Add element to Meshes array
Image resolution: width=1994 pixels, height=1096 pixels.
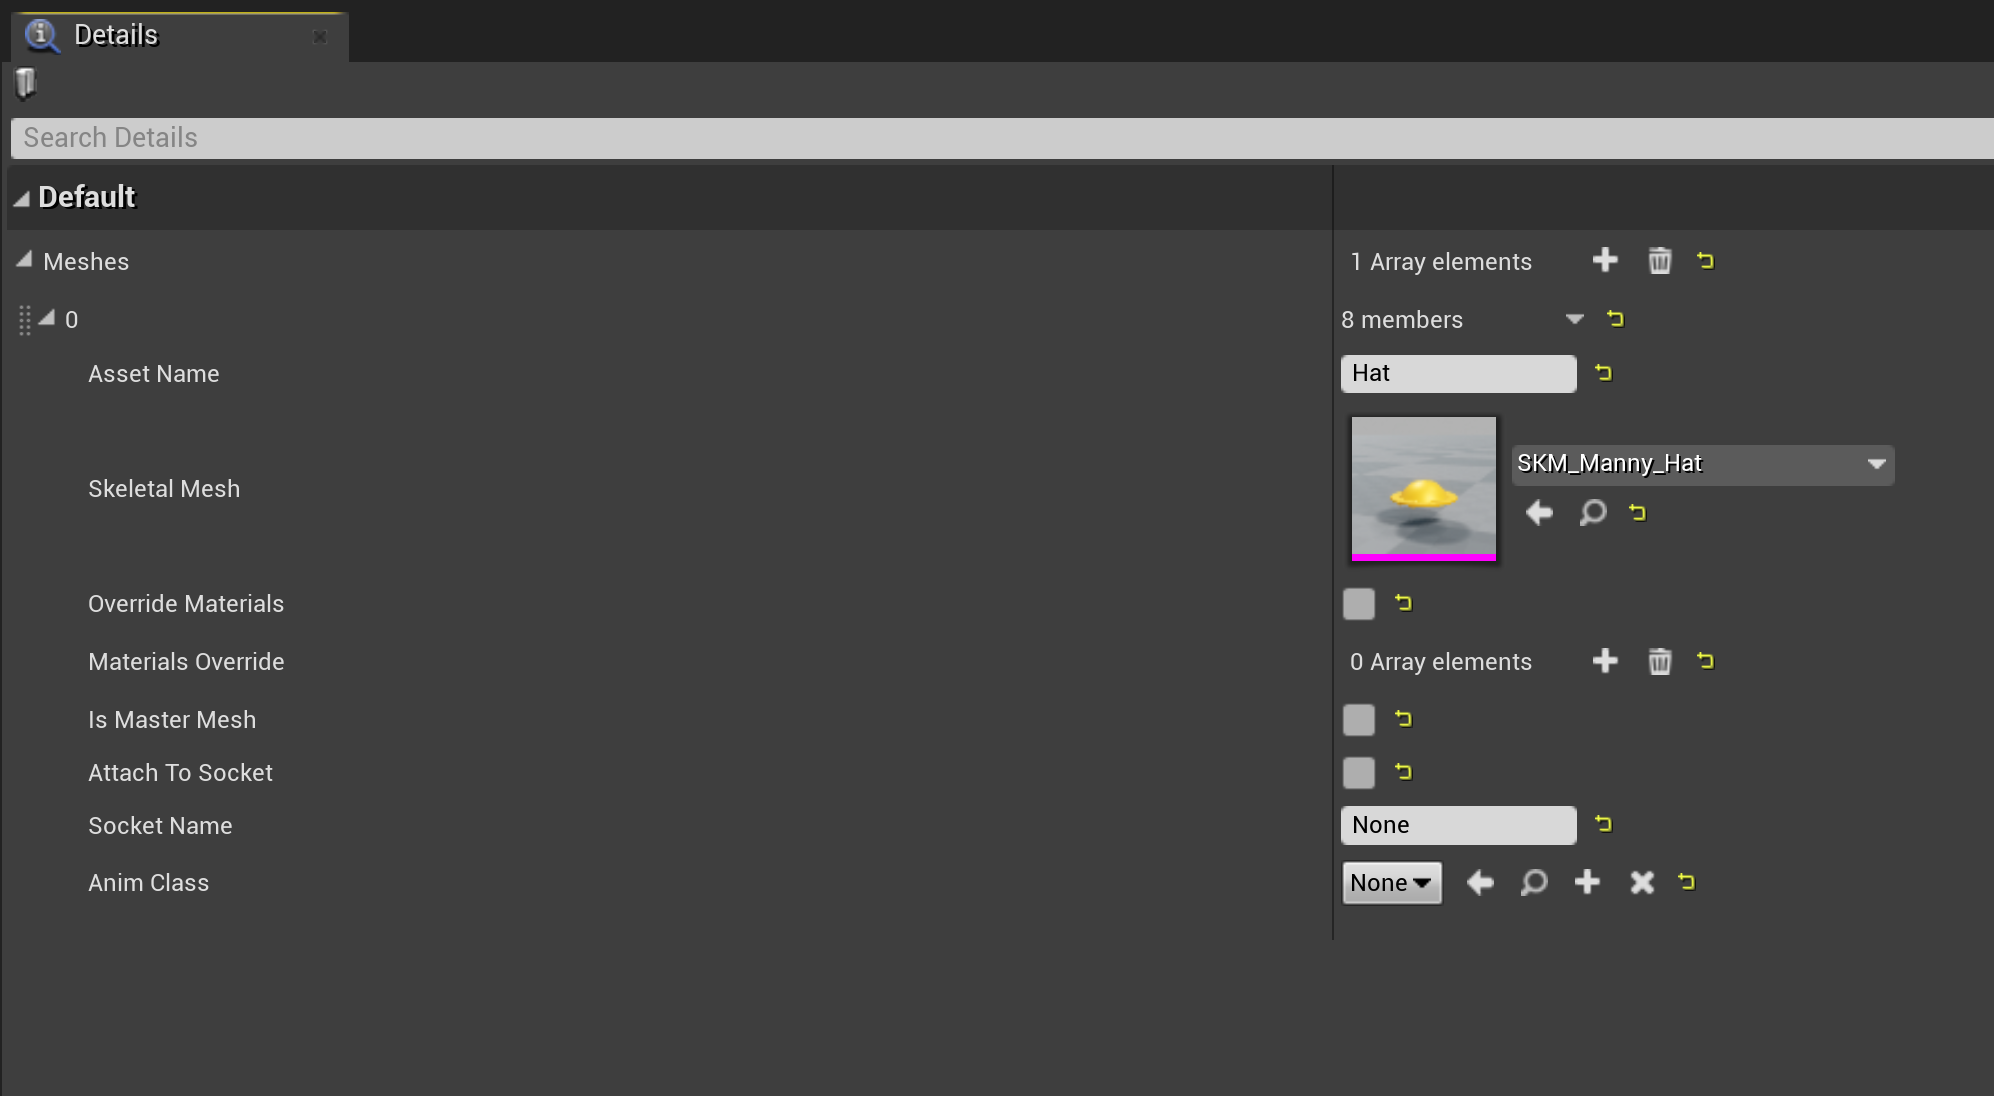click(x=1605, y=261)
